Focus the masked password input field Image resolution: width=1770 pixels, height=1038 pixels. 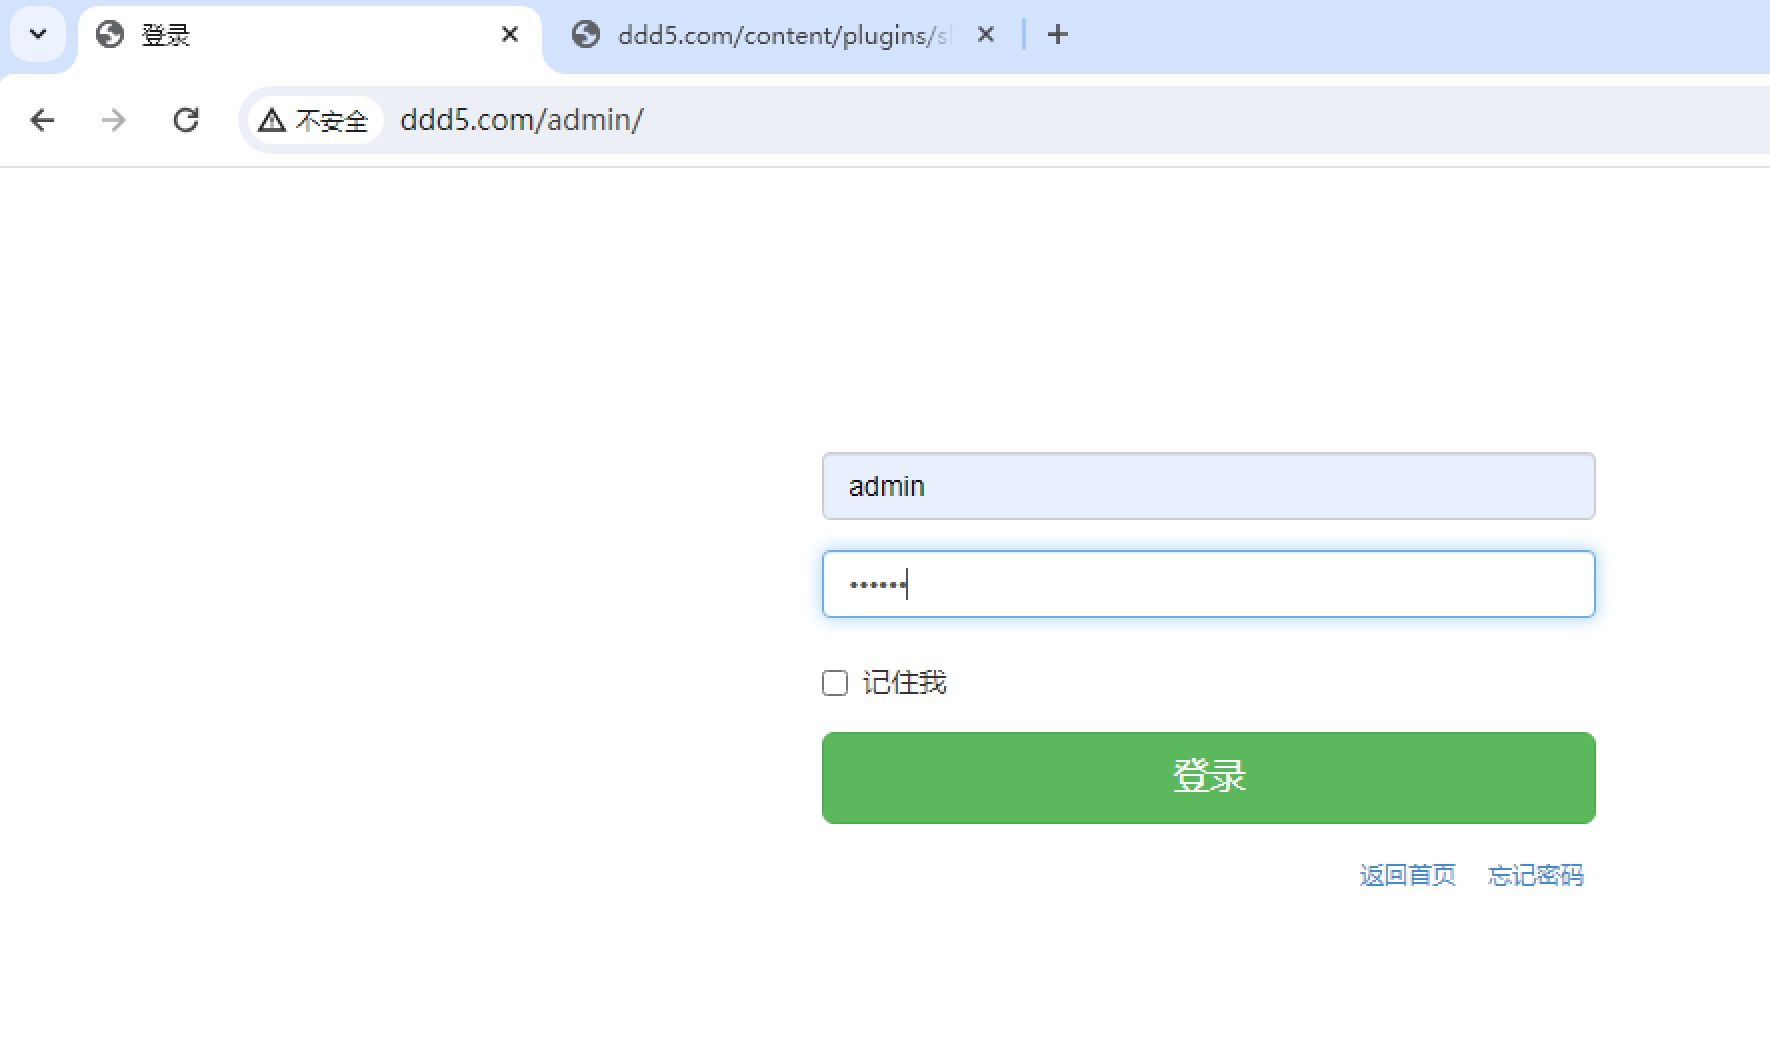pos(1208,584)
